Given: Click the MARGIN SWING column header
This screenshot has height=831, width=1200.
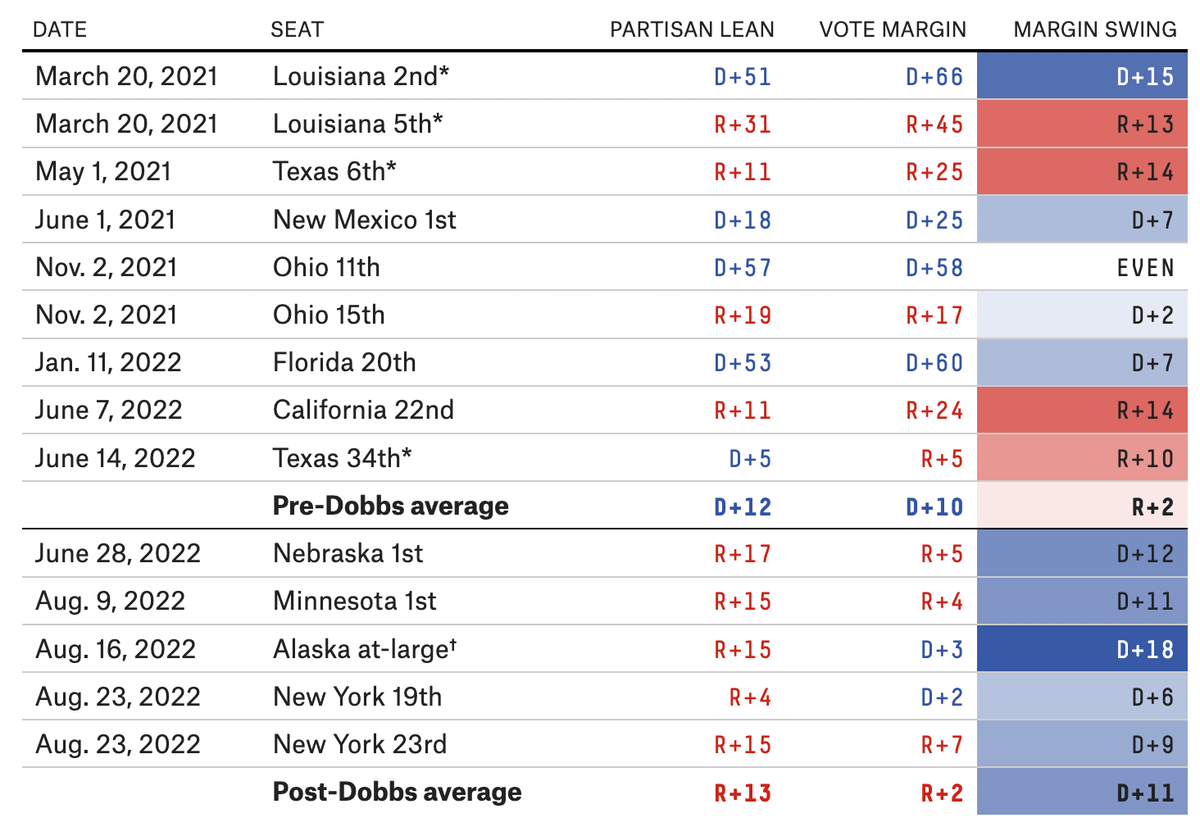Looking at the screenshot, I should [1095, 30].
